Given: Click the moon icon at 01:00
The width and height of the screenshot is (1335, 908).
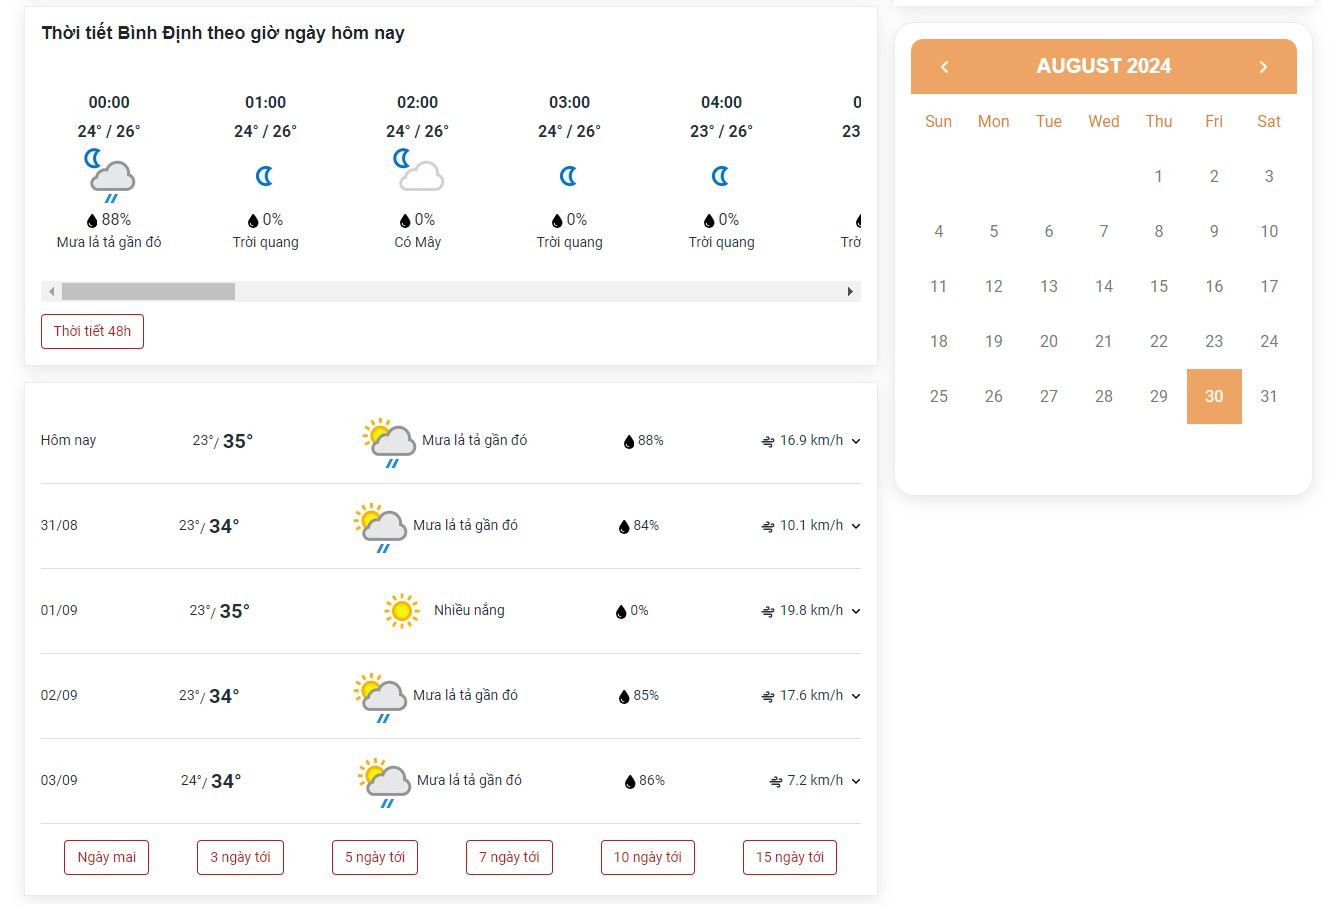Looking at the screenshot, I should pos(265,176).
